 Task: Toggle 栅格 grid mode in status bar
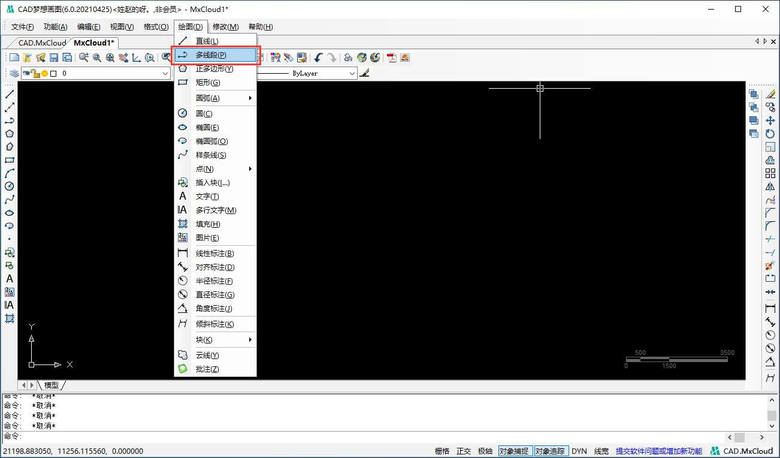point(442,451)
